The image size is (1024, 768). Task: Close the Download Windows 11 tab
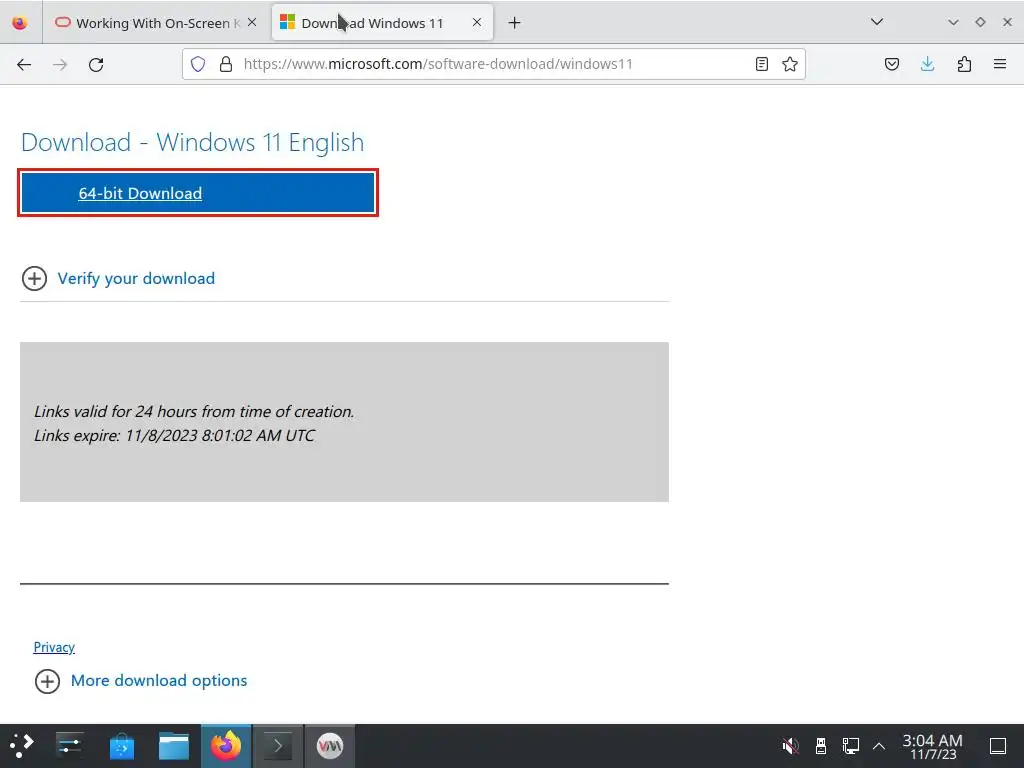477,22
